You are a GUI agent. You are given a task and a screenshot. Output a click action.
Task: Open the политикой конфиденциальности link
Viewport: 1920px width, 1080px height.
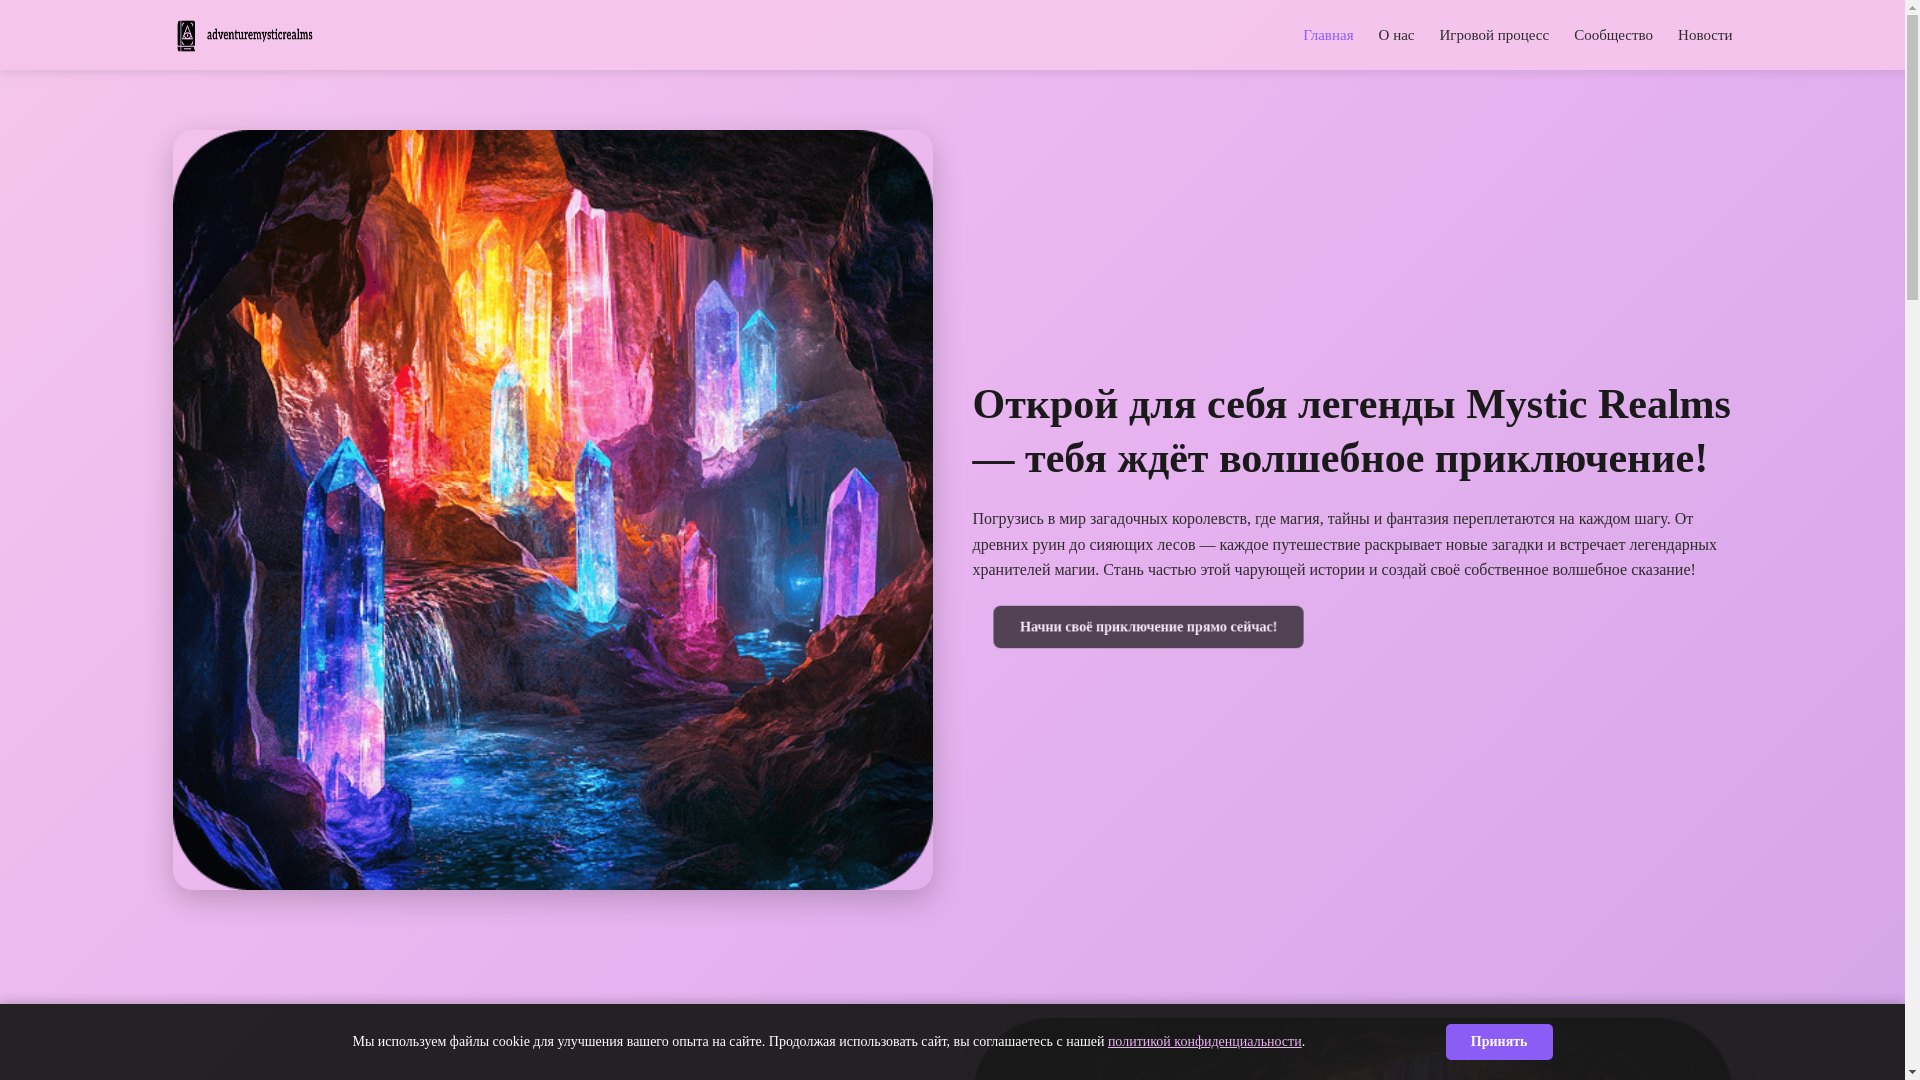[x=1204, y=1041]
